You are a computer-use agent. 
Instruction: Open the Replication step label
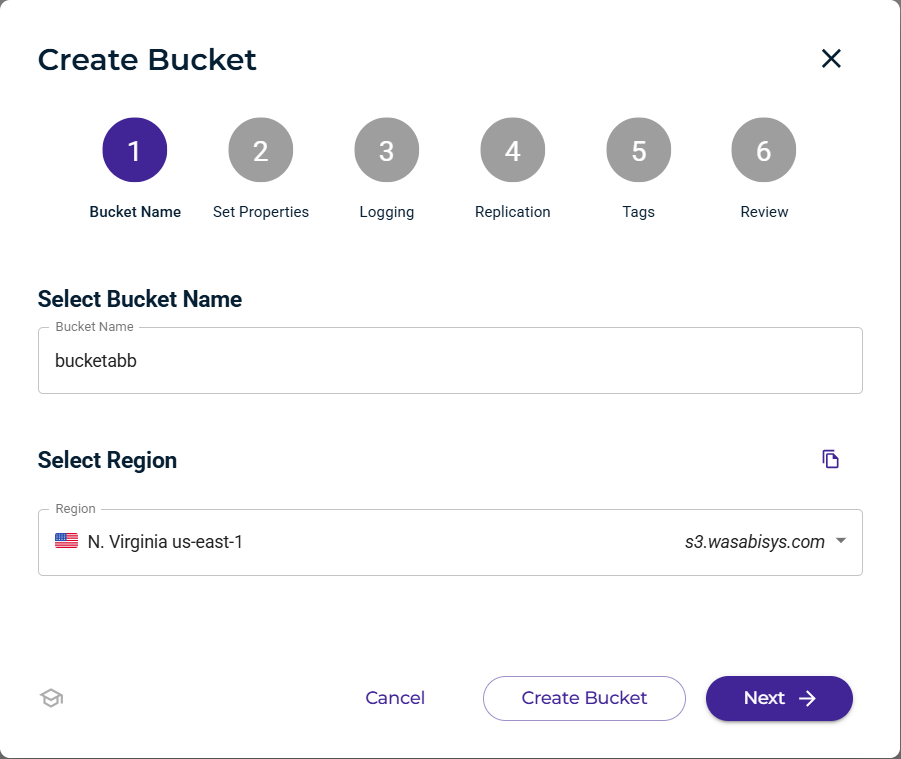[x=512, y=211]
